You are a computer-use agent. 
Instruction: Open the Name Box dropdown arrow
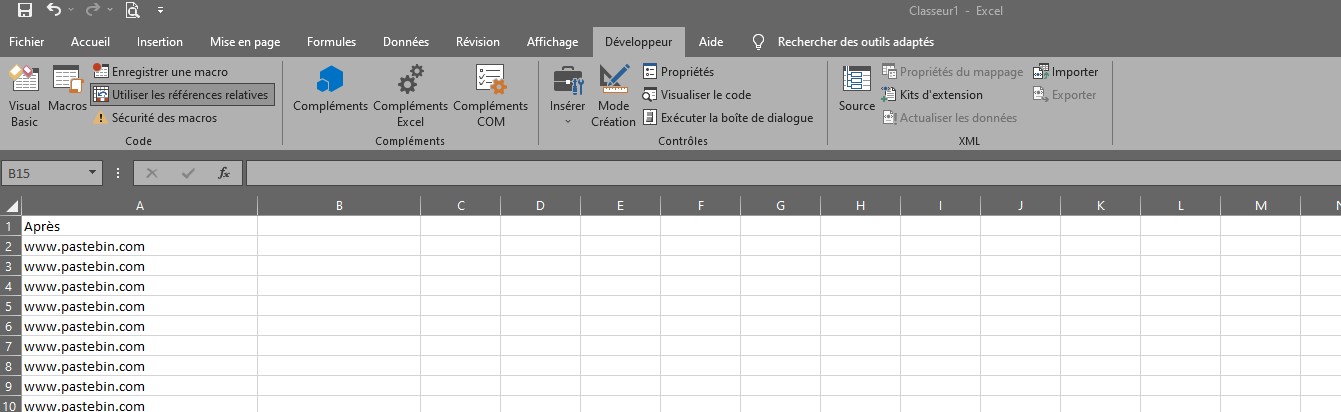[x=93, y=173]
